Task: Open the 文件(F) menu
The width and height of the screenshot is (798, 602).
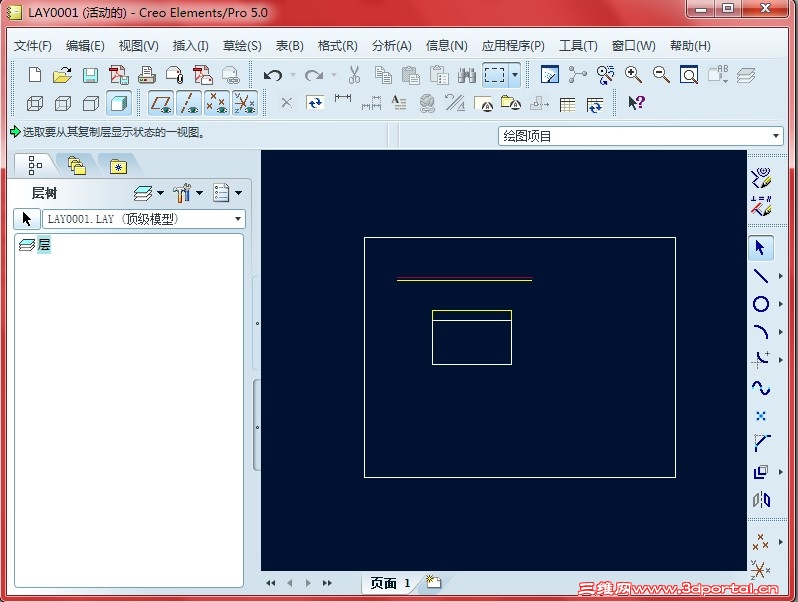Action: [x=33, y=46]
